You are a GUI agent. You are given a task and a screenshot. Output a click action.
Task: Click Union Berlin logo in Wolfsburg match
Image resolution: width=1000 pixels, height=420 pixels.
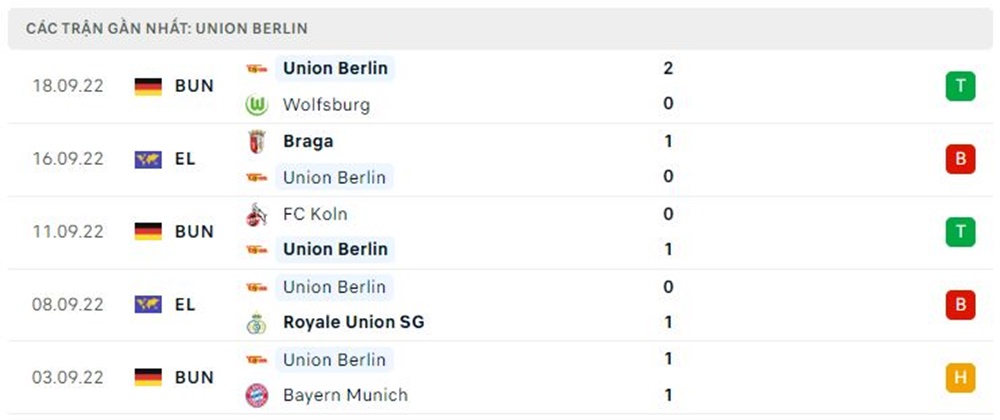pos(257,69)
